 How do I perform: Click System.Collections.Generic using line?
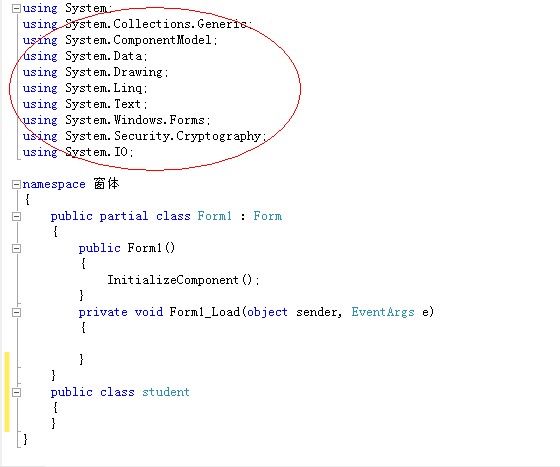click(x=138, y=24)
